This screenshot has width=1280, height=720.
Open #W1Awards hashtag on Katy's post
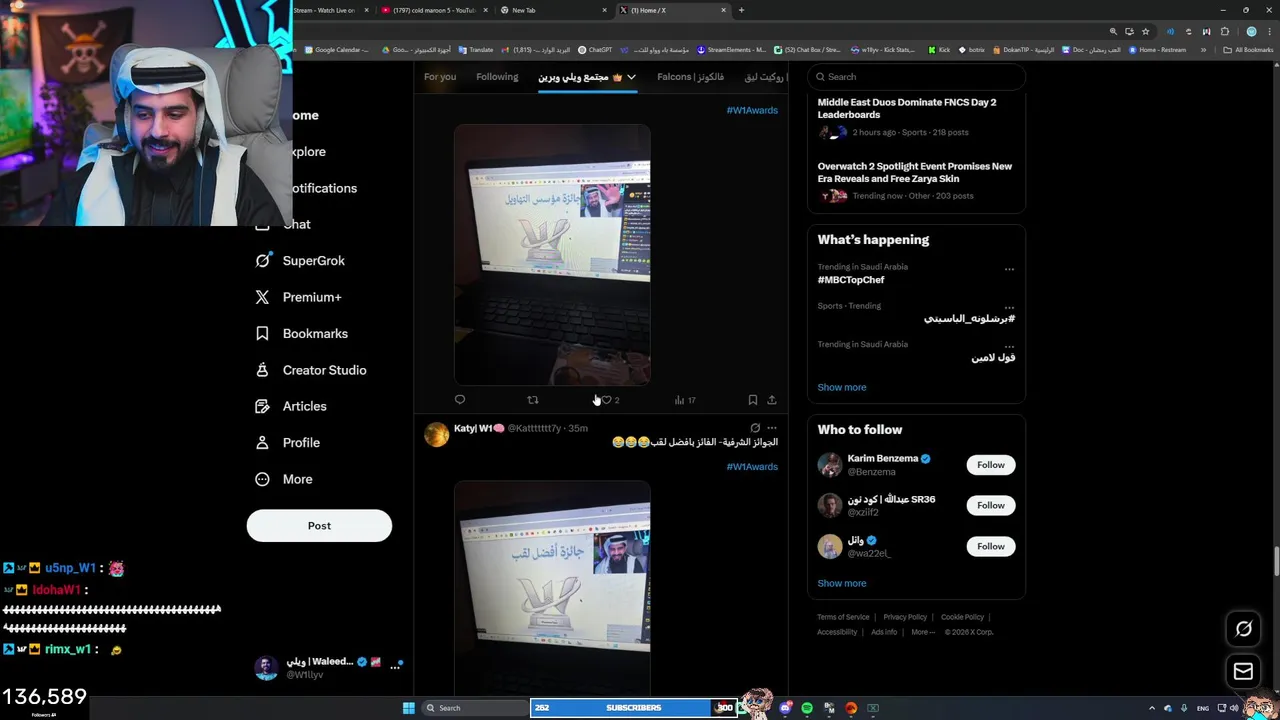tap(752, 467)
